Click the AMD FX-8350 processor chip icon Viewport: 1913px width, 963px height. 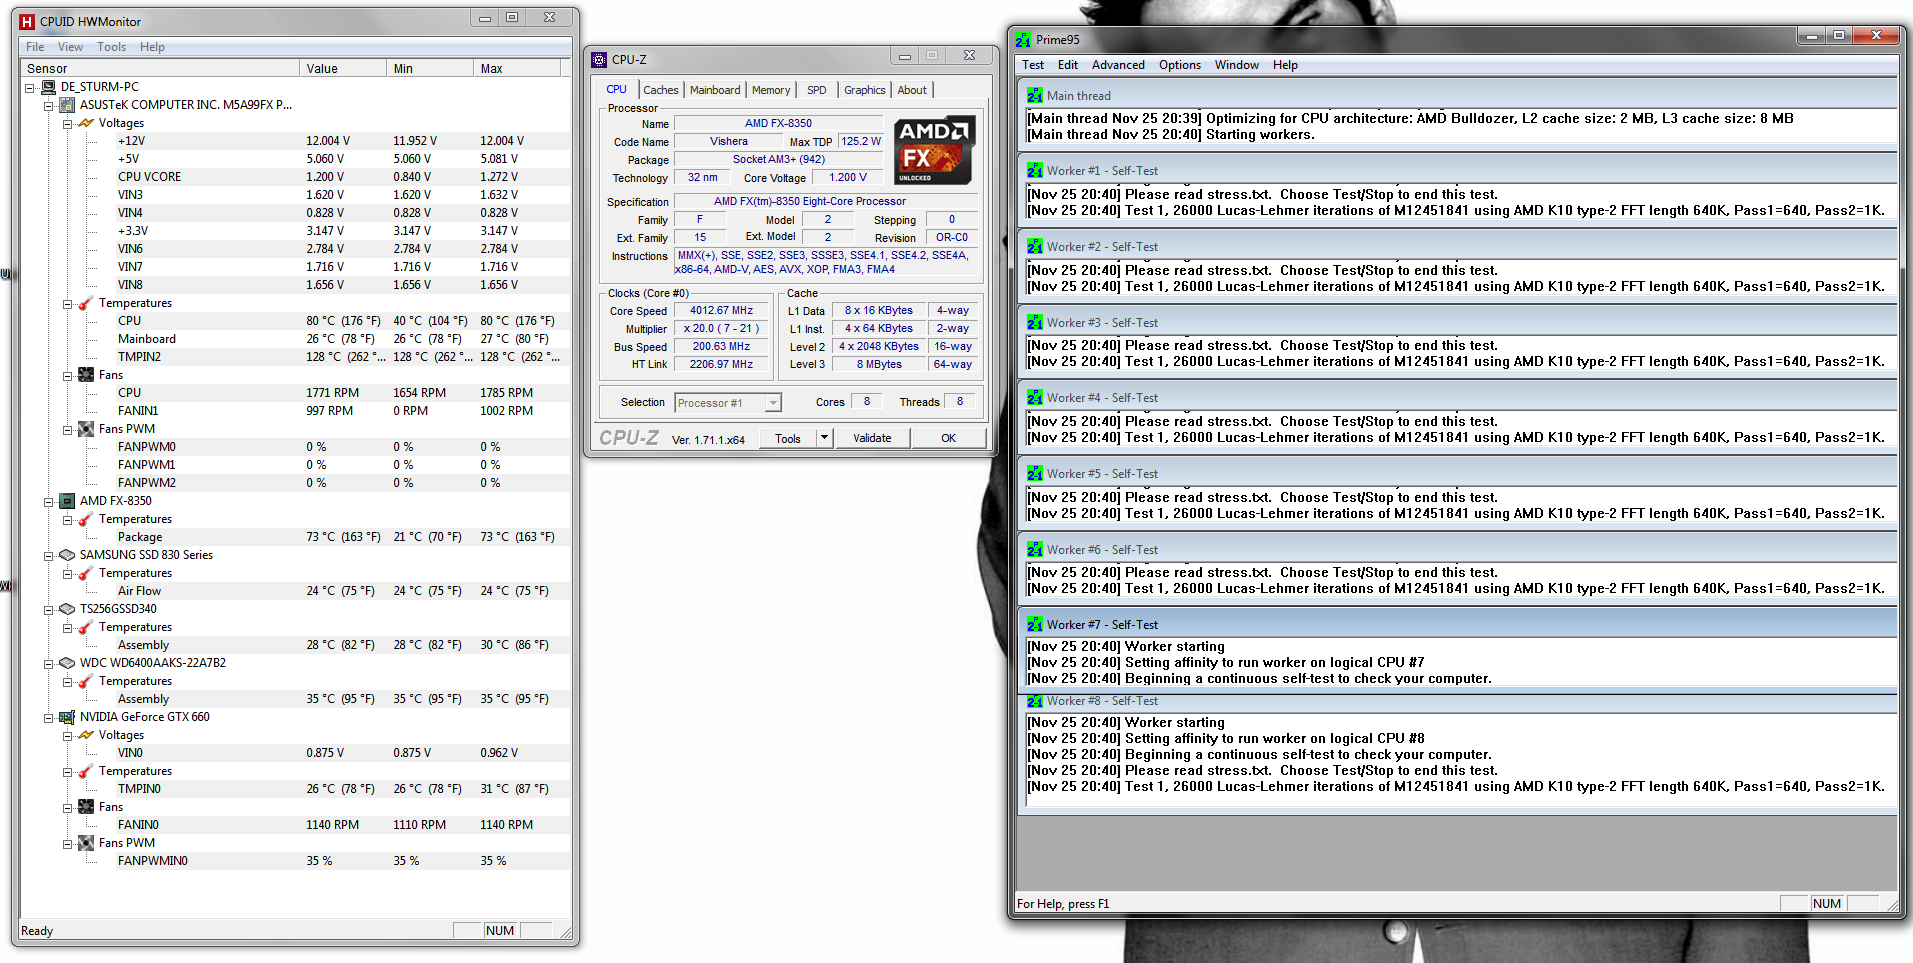67,501
